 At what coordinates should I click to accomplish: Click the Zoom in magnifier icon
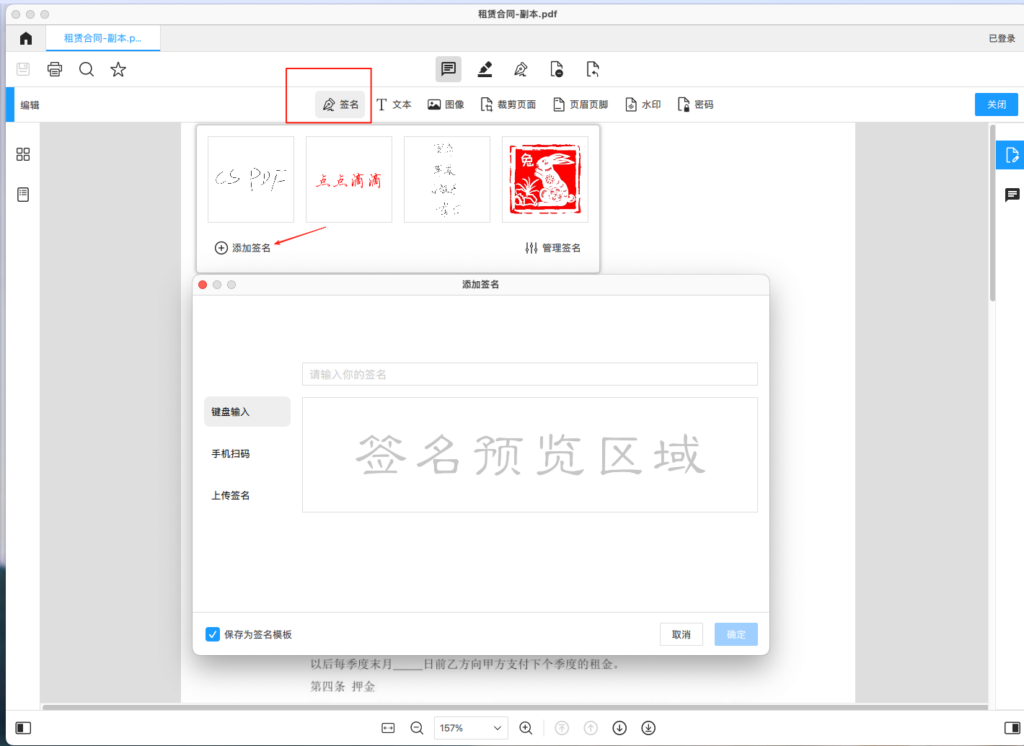pyautogui.click(x=526, y=728)
